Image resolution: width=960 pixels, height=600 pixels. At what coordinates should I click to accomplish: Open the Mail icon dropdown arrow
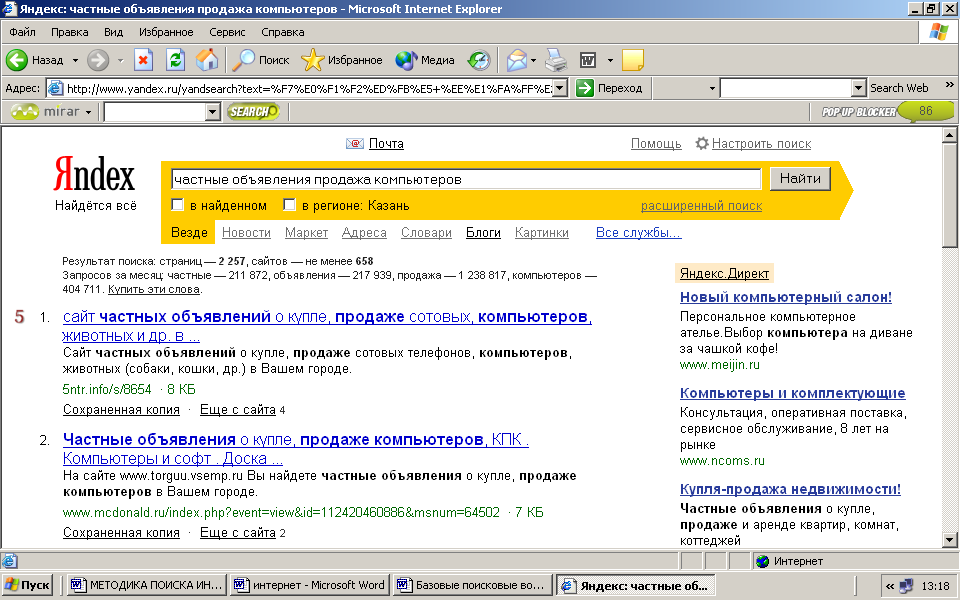(533, 60)
